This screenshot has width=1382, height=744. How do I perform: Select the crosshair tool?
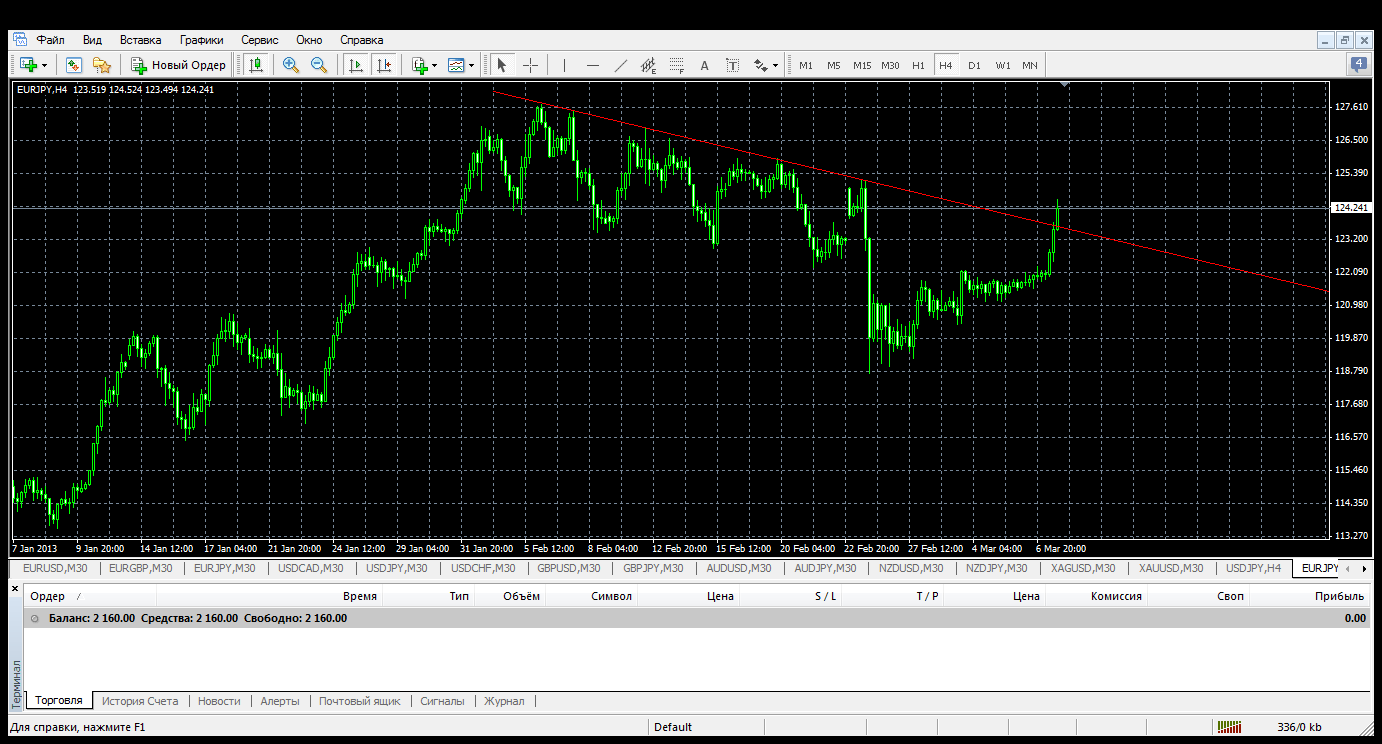click(530, 65)
